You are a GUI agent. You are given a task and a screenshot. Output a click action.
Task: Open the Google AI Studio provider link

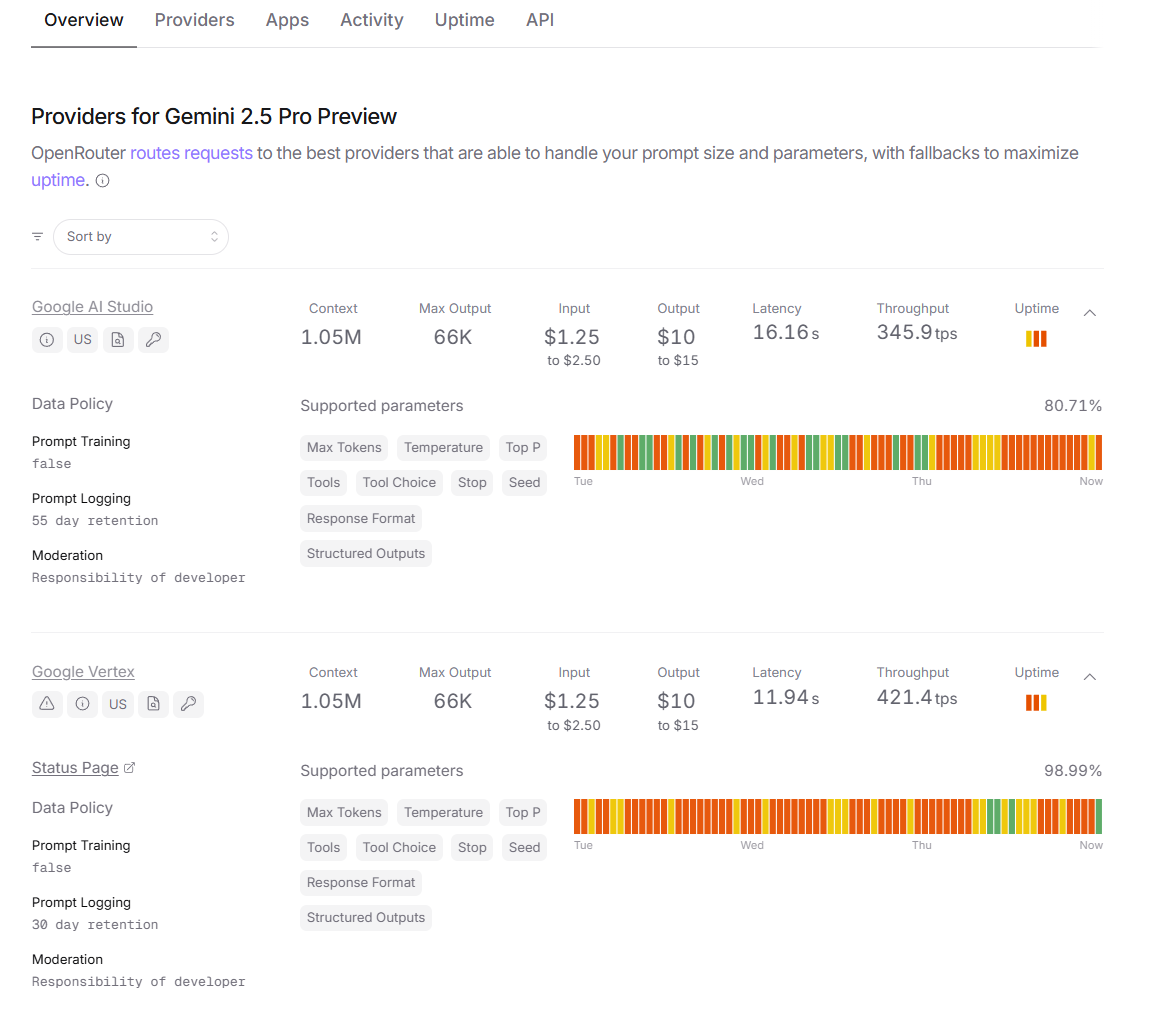92,307
